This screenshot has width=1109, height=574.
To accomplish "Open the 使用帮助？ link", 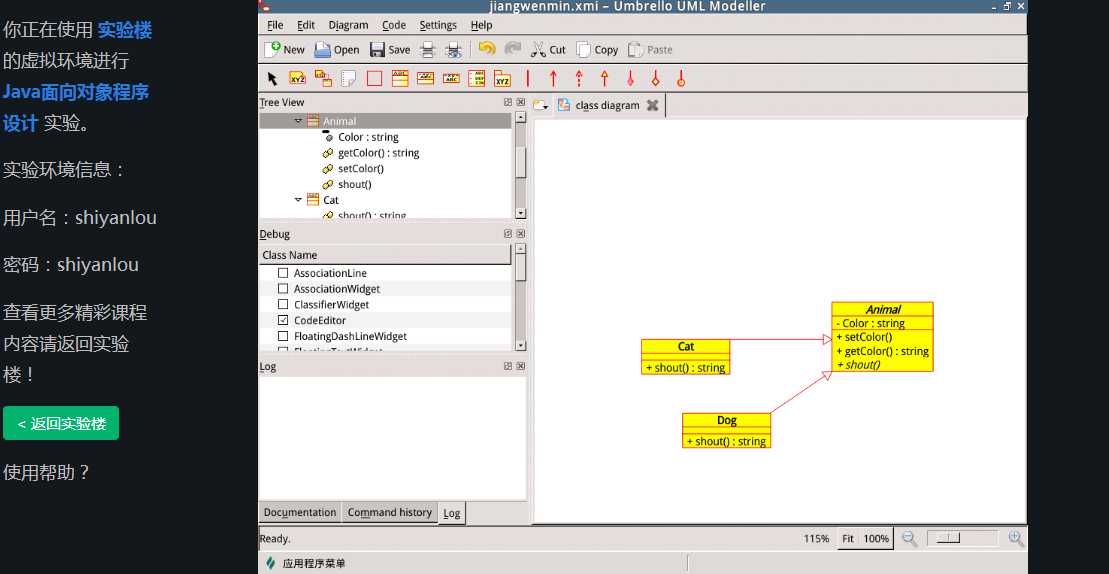I will pos(47,472).
